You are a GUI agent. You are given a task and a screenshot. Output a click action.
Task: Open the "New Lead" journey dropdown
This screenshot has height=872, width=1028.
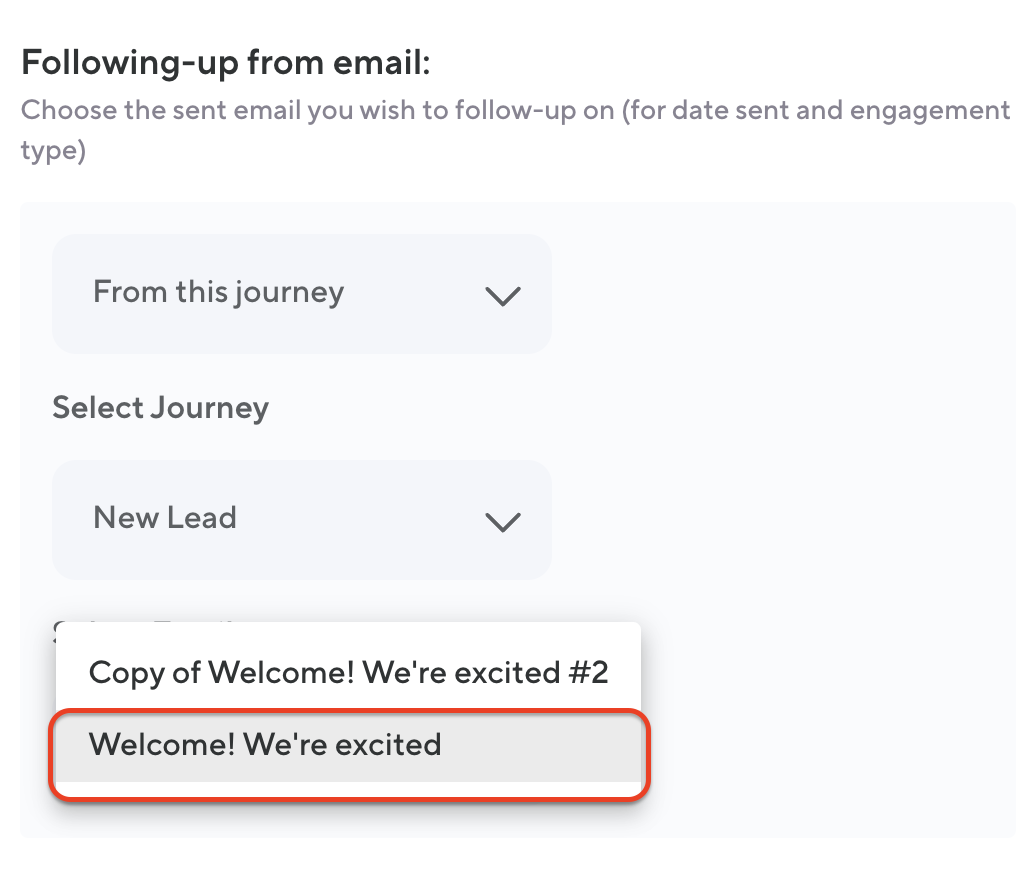click(x=300, y=520)
